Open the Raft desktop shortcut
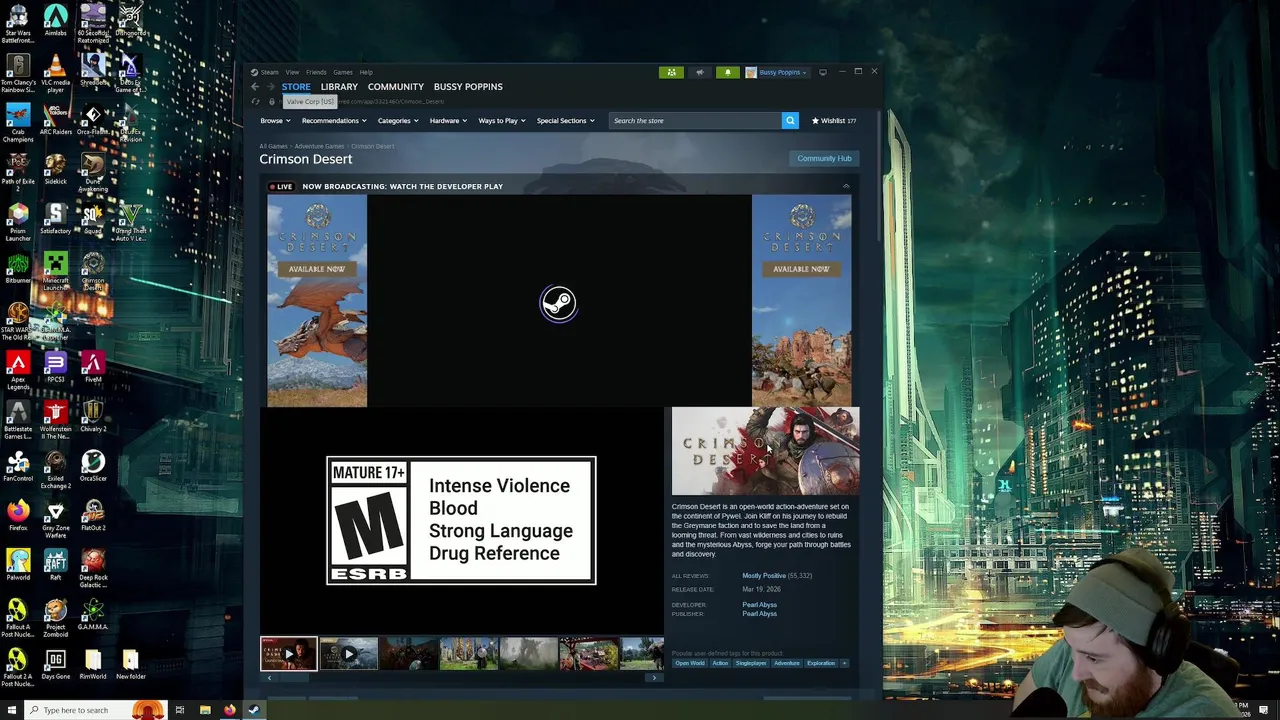1280x720 pixels. [56, 565]
